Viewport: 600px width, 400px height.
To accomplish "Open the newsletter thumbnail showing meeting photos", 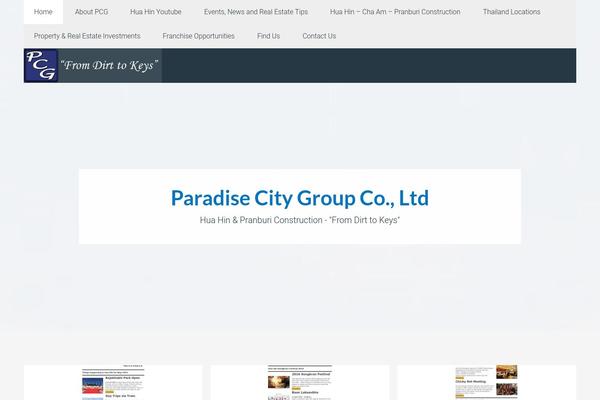I will pyautogui.click(x=486, y=382).
